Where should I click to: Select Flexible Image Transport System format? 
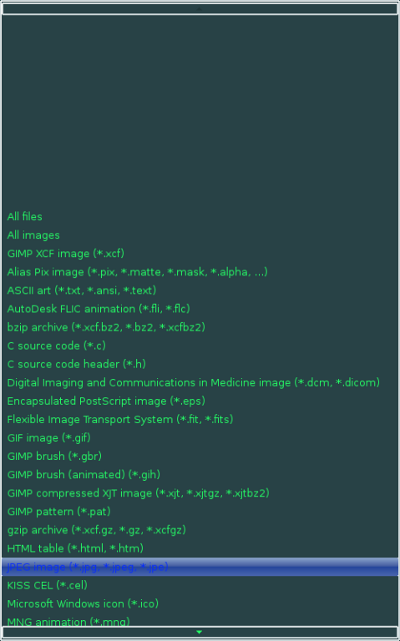(200, 419)
